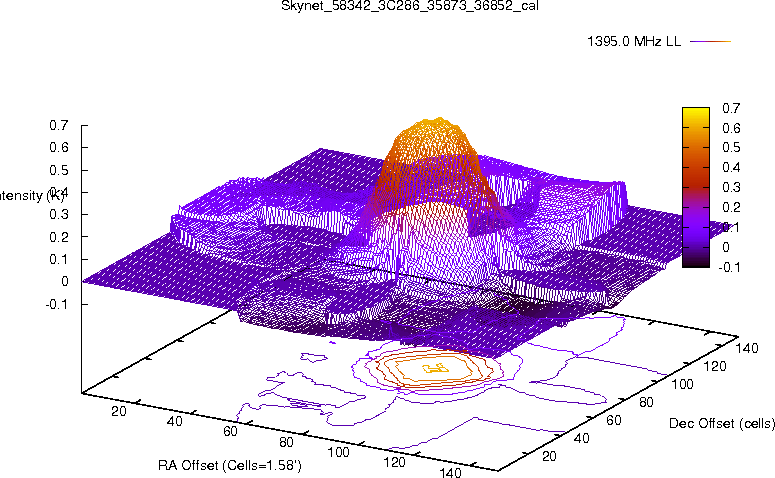The width and height of the screenshot is (775, 478).
Task: Click the color bar gradient scale
Action: [x=695, y=187]
